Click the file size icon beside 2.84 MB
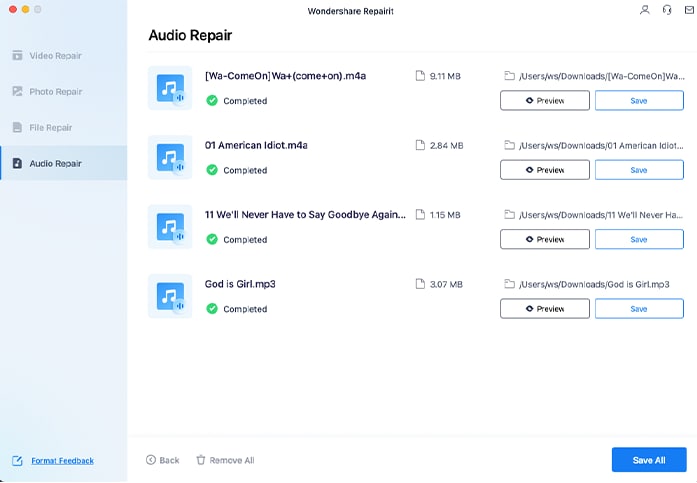The width and height of the screenshot is (697, 483). (x=420, y=145)
